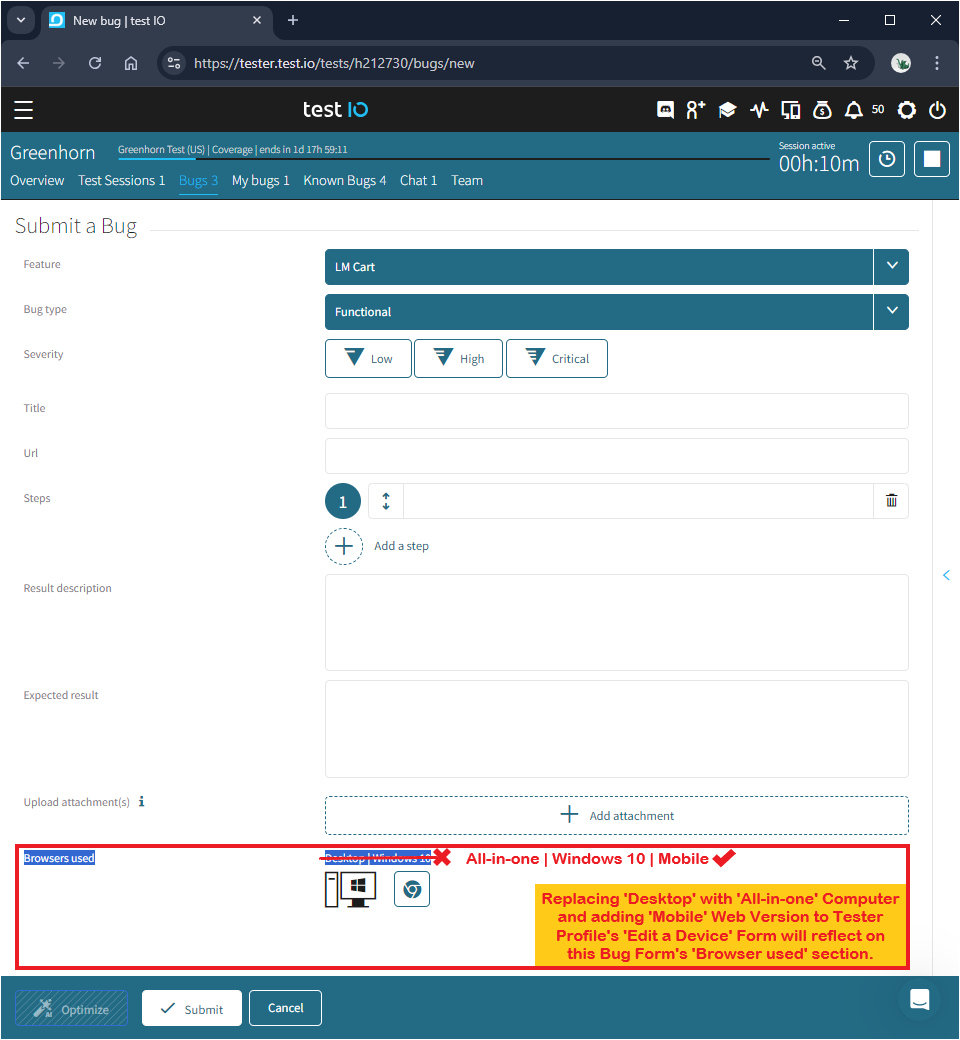Image resolution: width=960 pixels, height=1040 pixels.
Task: Click the Url input field
Action: coord(616,456)
